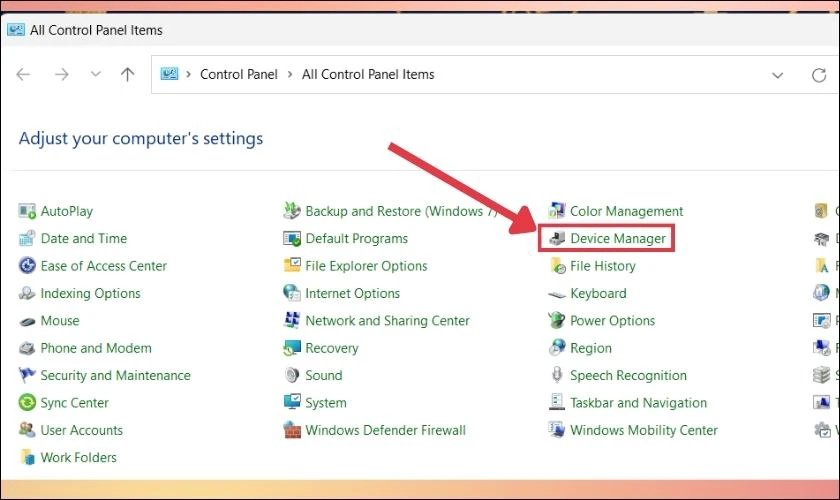
Task: Open the File Explorer Options link
Action: tap(366, 266)
